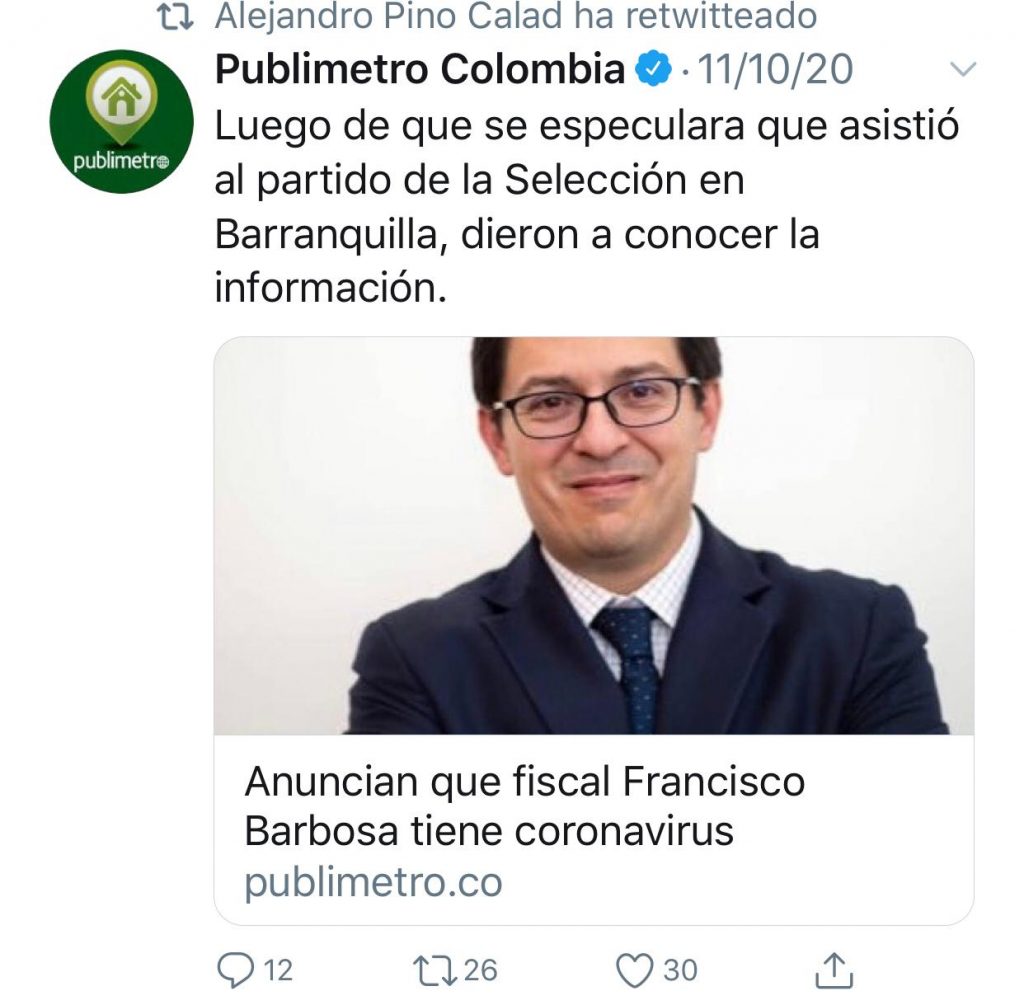Image resolution: width=1024 pixels, height=1005 pixels.
Task: Follow the publimetro.co domain link
Action: point(374,883)
